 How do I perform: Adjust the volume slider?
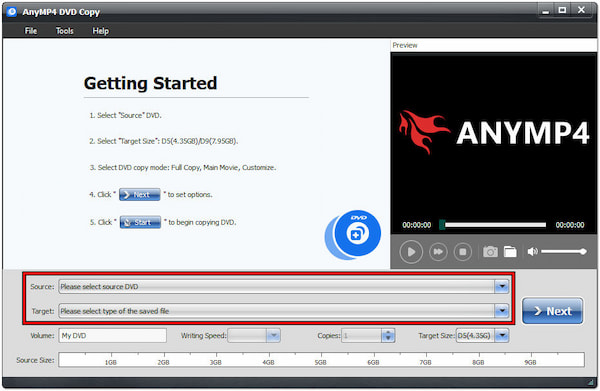[x=564, y=251]
